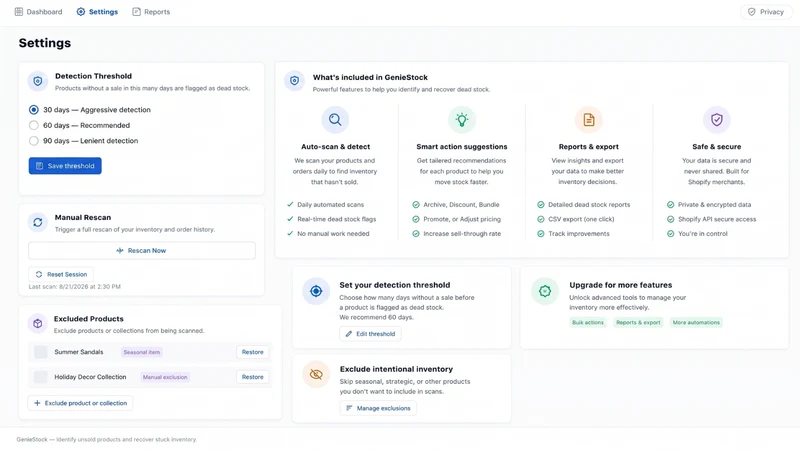Click the Bulk actions tag
Viewport: 800px width, 450px height.
click(588, 322)
